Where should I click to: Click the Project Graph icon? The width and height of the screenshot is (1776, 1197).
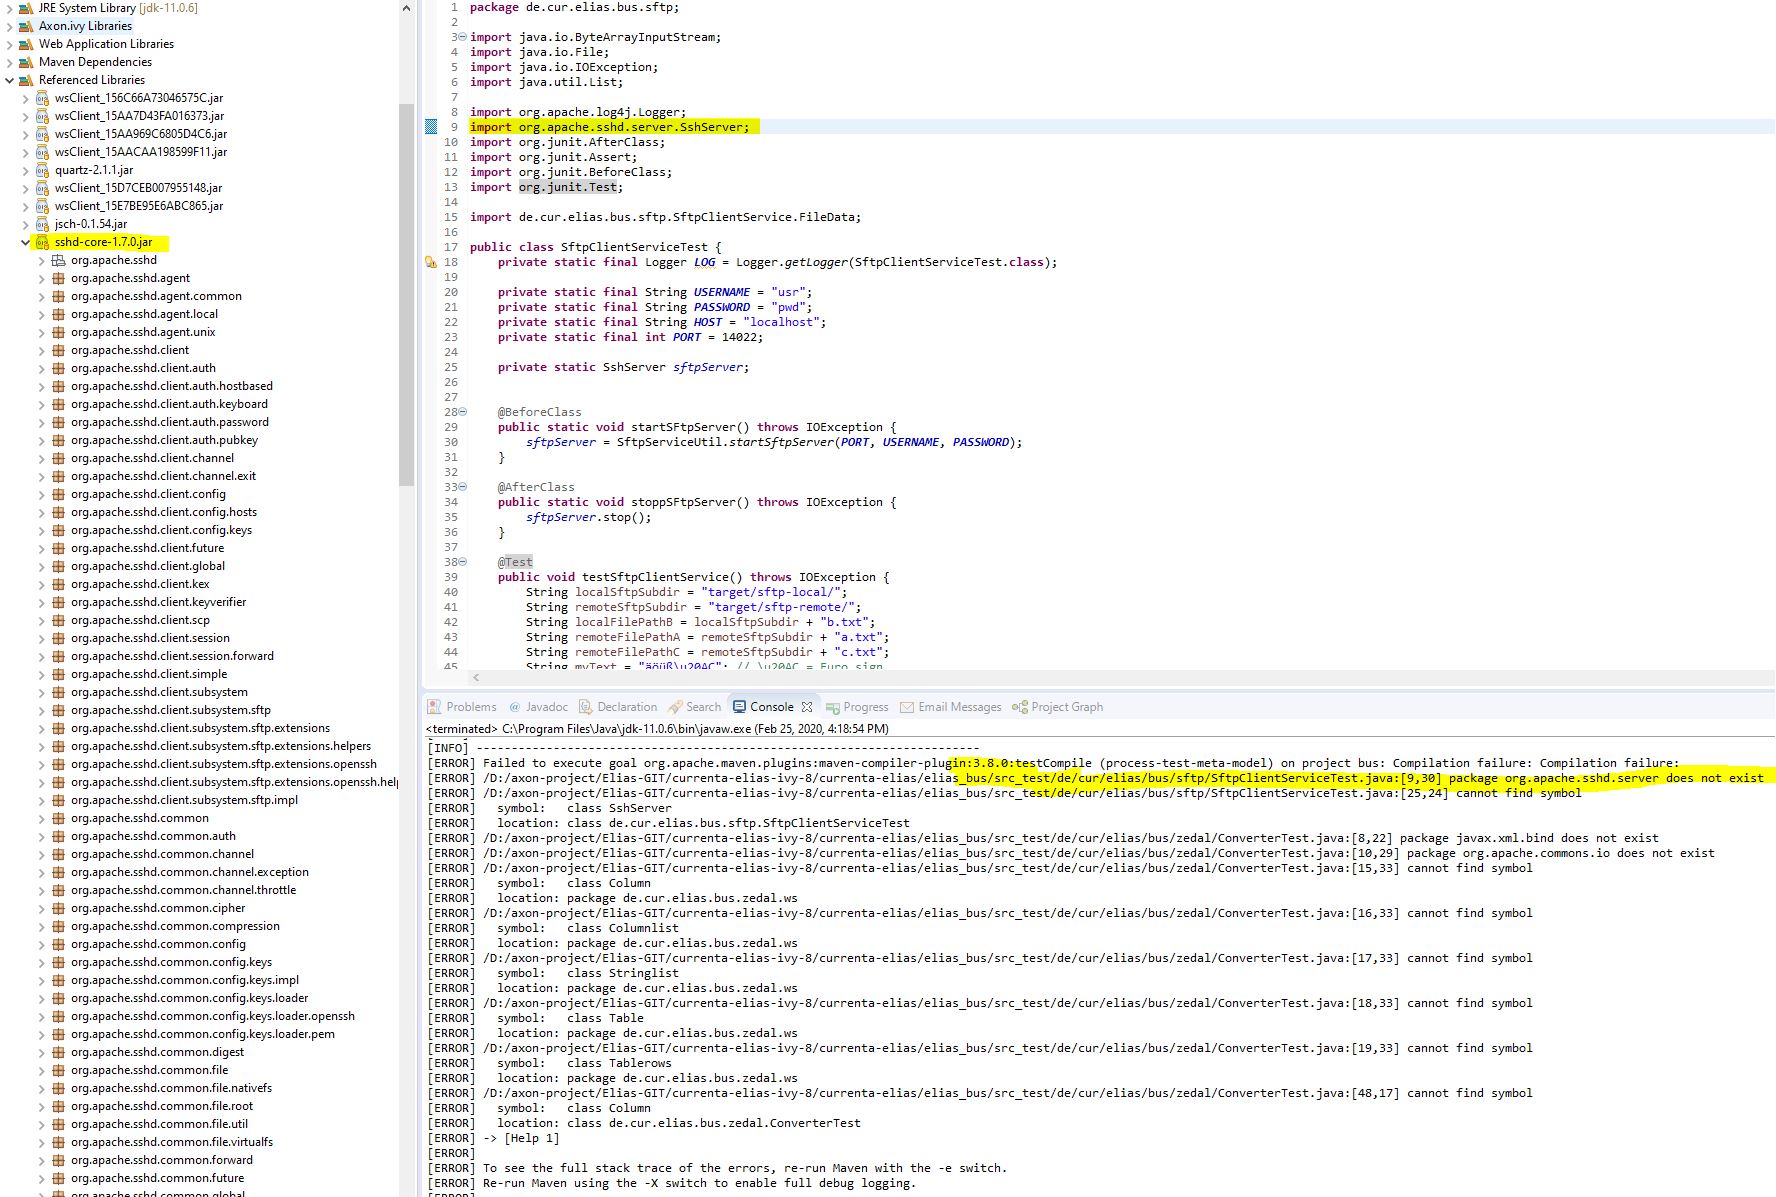coord(1020,707)
